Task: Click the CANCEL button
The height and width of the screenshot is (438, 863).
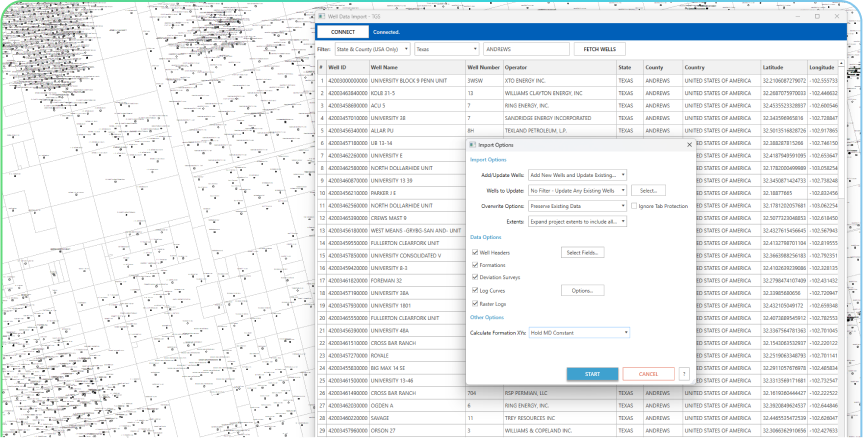Action: 648,374
